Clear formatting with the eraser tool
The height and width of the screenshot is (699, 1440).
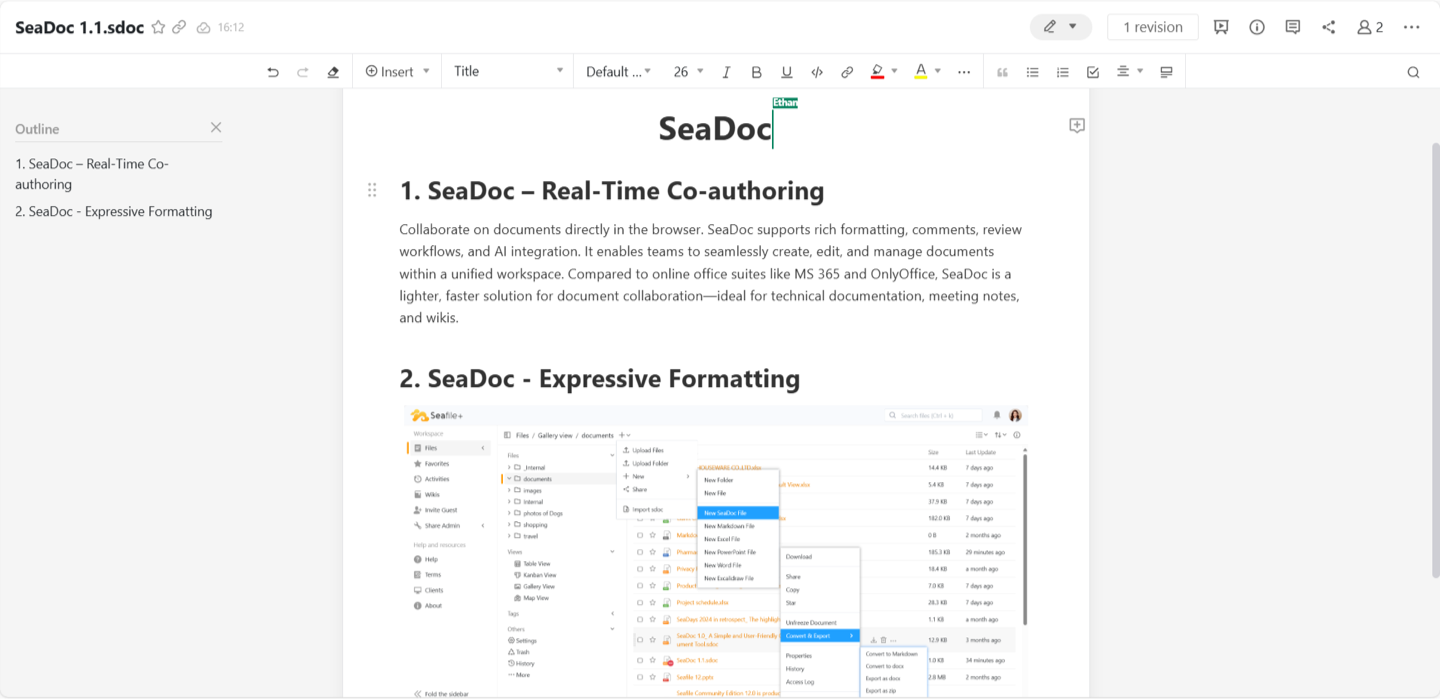(333, 72)
